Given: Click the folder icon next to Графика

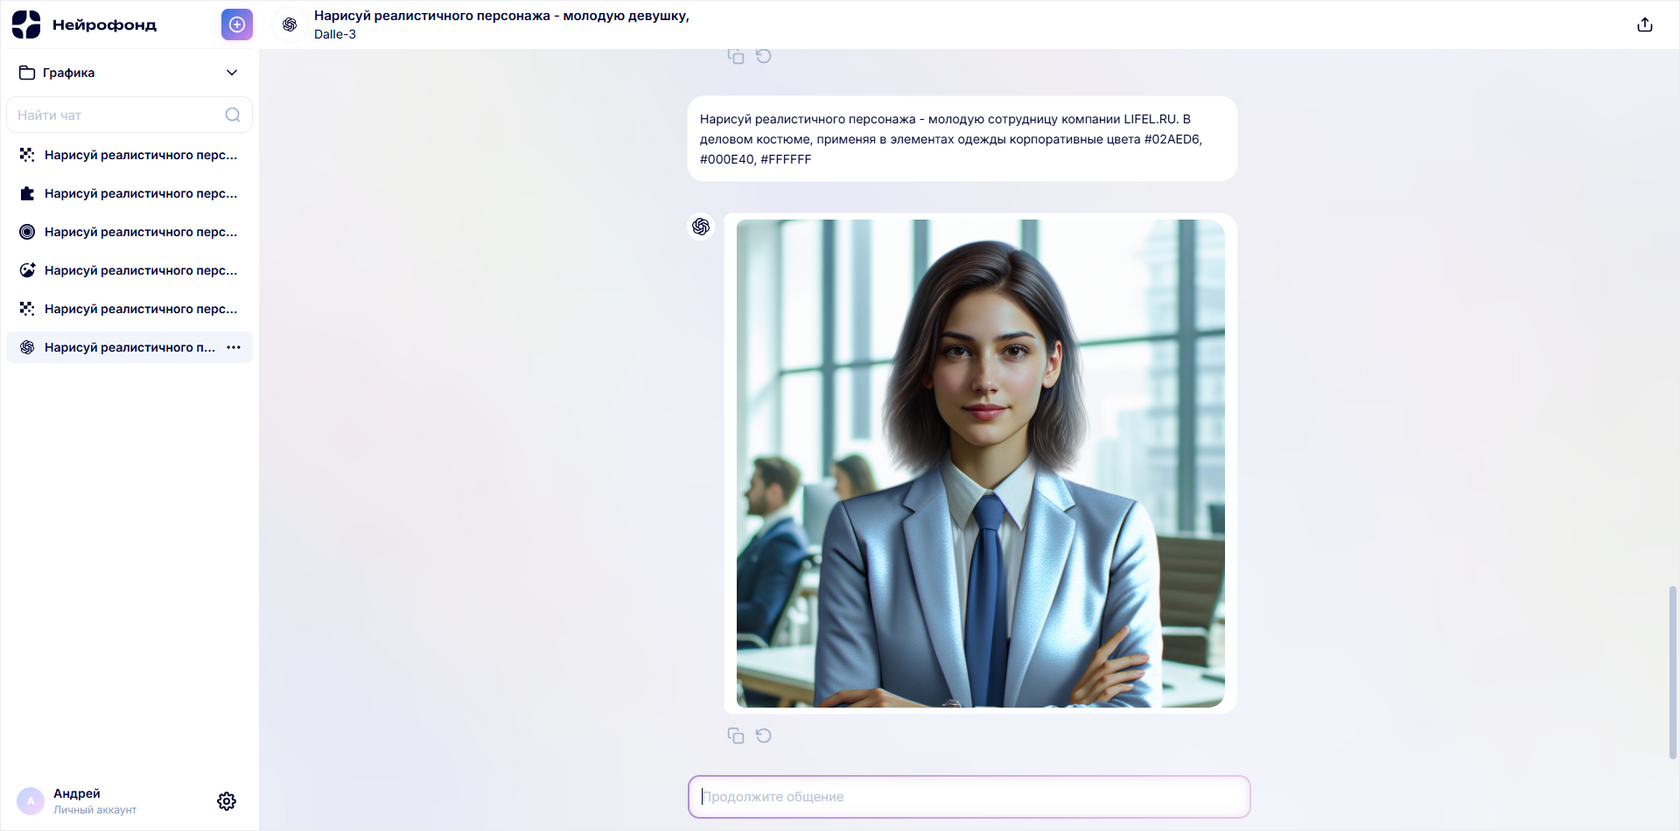Looking at the screenshot, I should pyautogui.click(x=27, y=73).
